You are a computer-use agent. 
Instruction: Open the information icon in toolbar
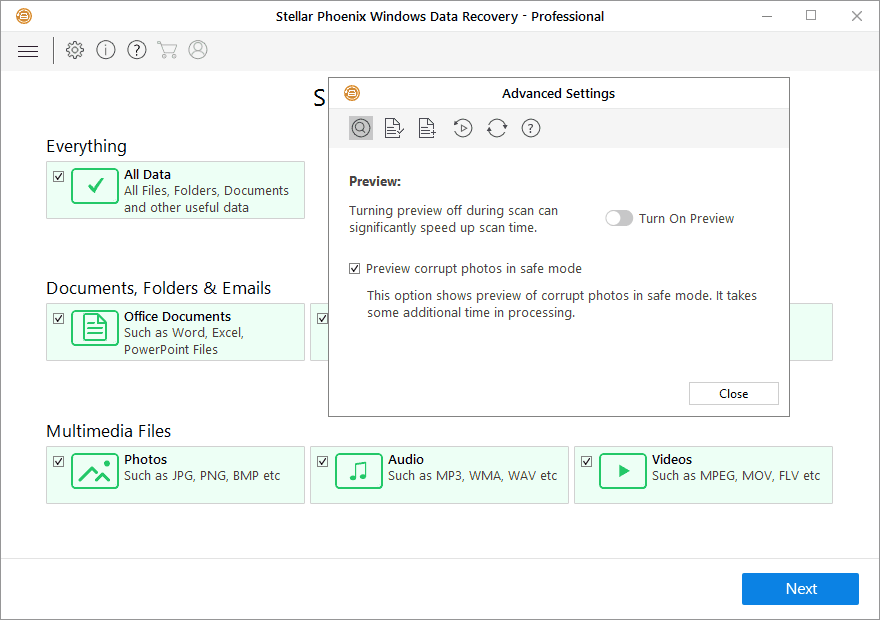click(106, 50)
